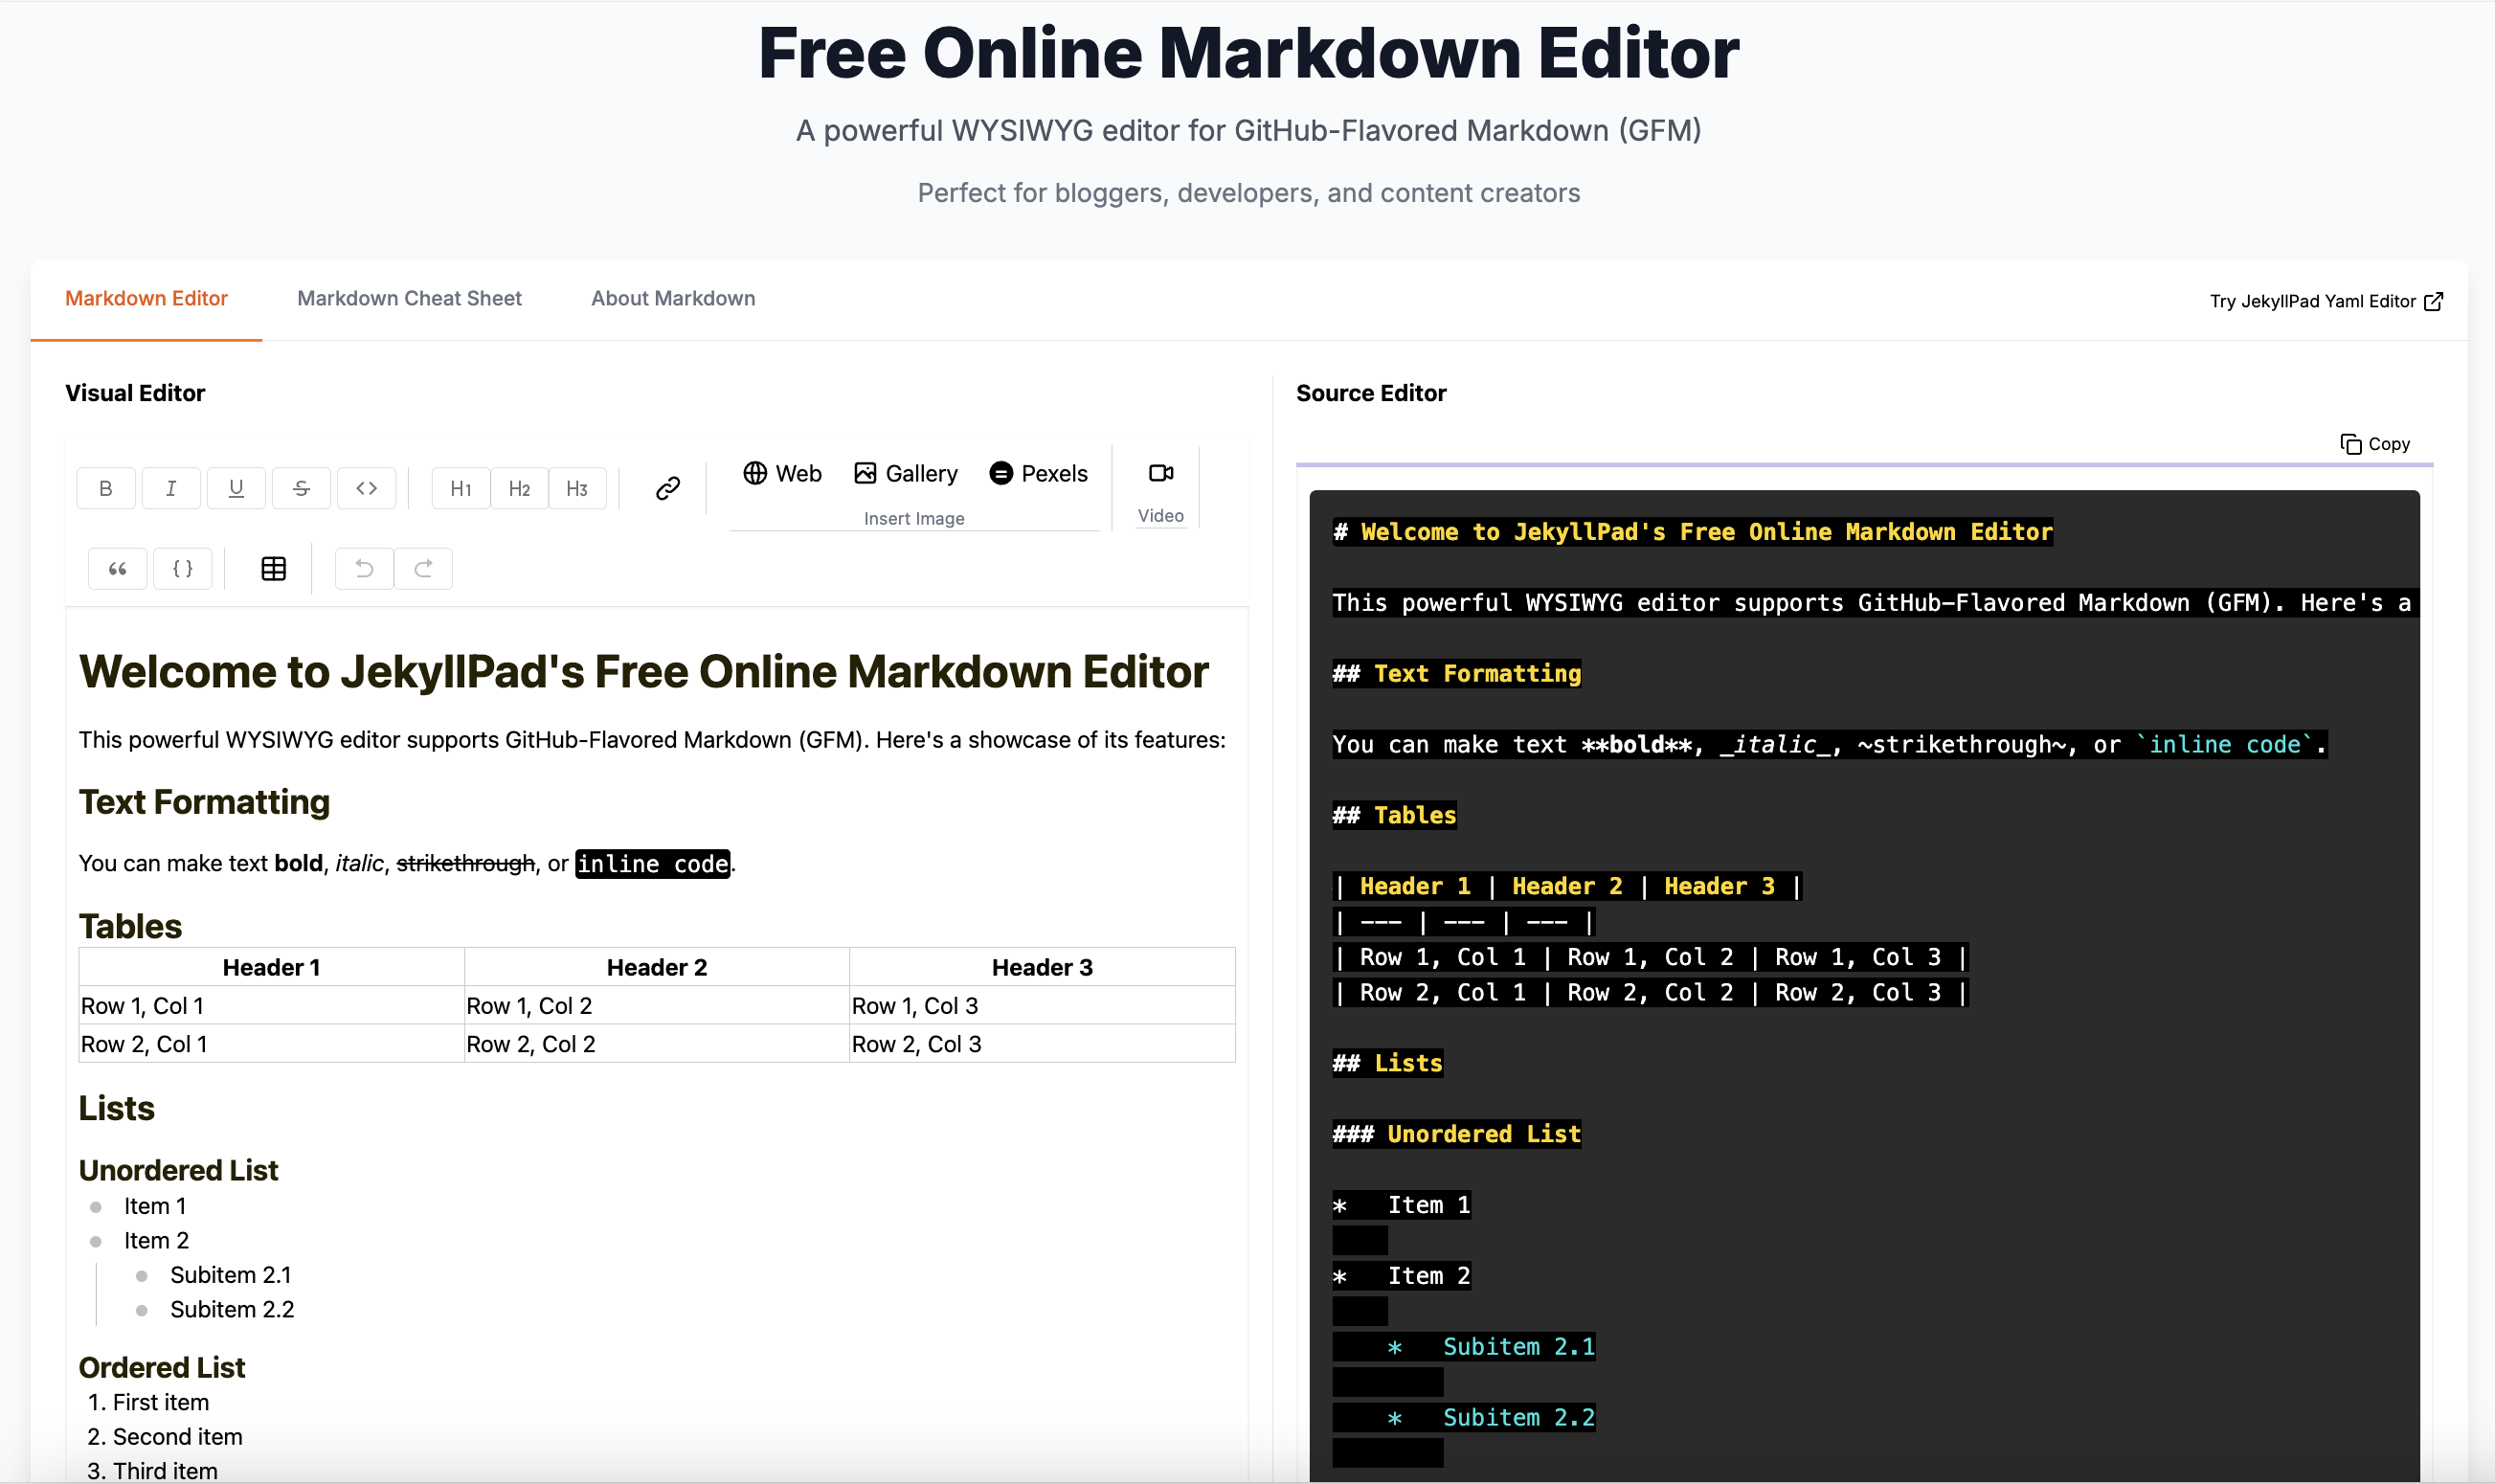The height and width of the screenshot is (1484, 2495).
Task: Toggle underline formatting
Action: pos(236,488)
